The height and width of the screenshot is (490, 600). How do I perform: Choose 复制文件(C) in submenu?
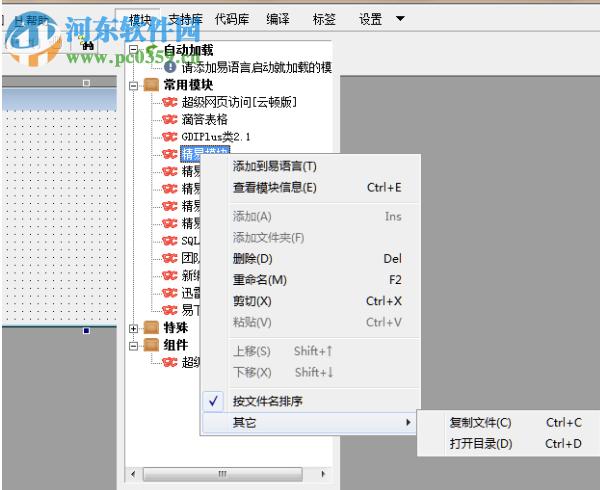(509, 423)
